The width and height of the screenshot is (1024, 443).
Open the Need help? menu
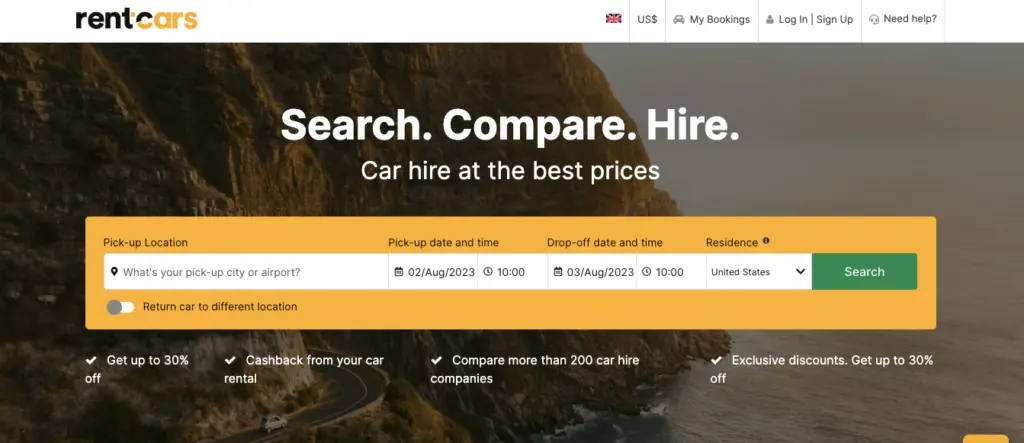tap(903, 20)
